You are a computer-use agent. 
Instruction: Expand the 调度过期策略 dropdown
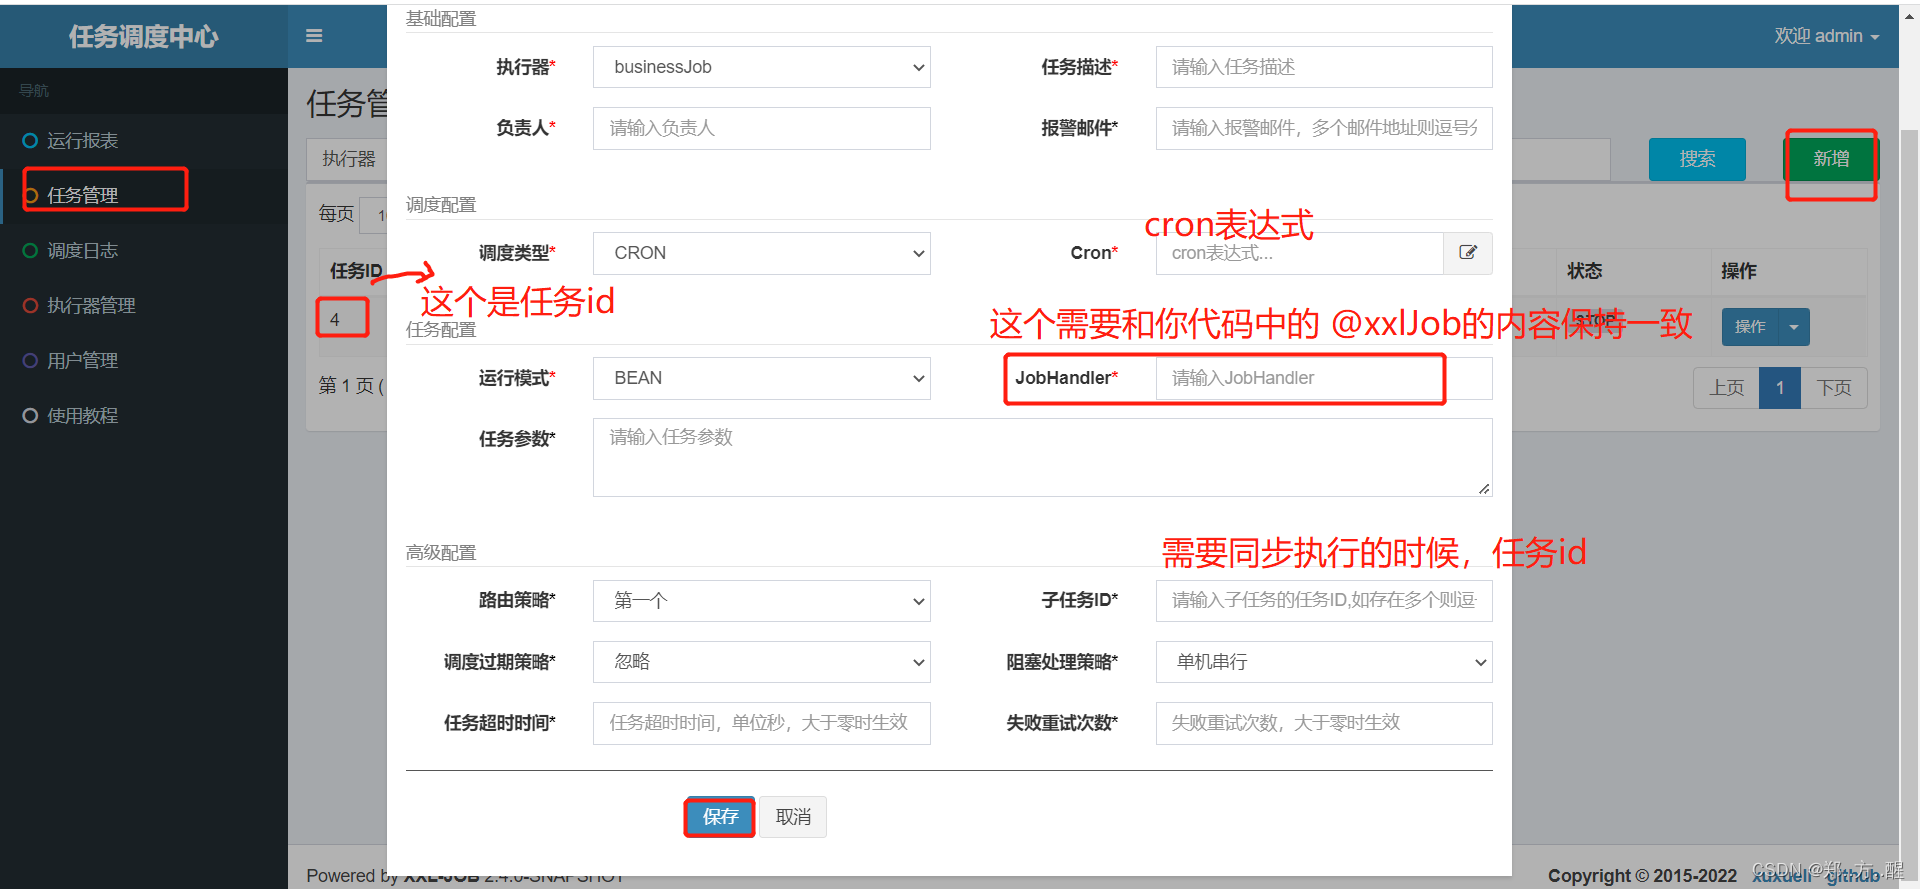pyautogui.click(x=762, y=662)
